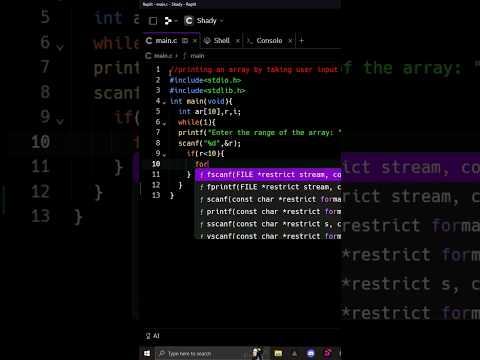Select the vscanf autocomplete suggestion
This screenshot has width=480, height=360.
tap(268, 236)
